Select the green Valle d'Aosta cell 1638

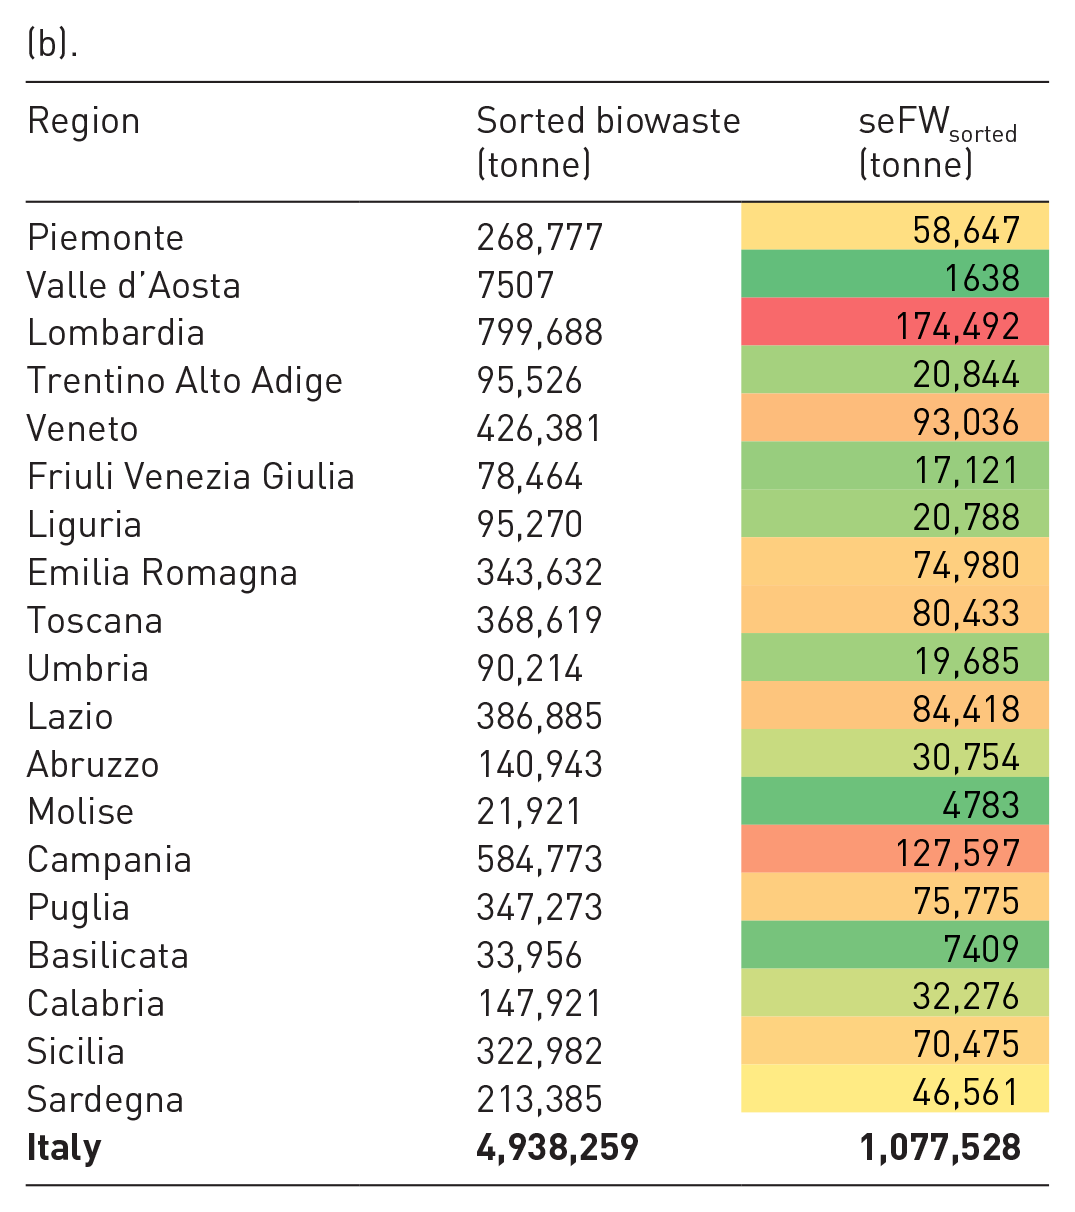pyautogui.click(x=895, y=274)
